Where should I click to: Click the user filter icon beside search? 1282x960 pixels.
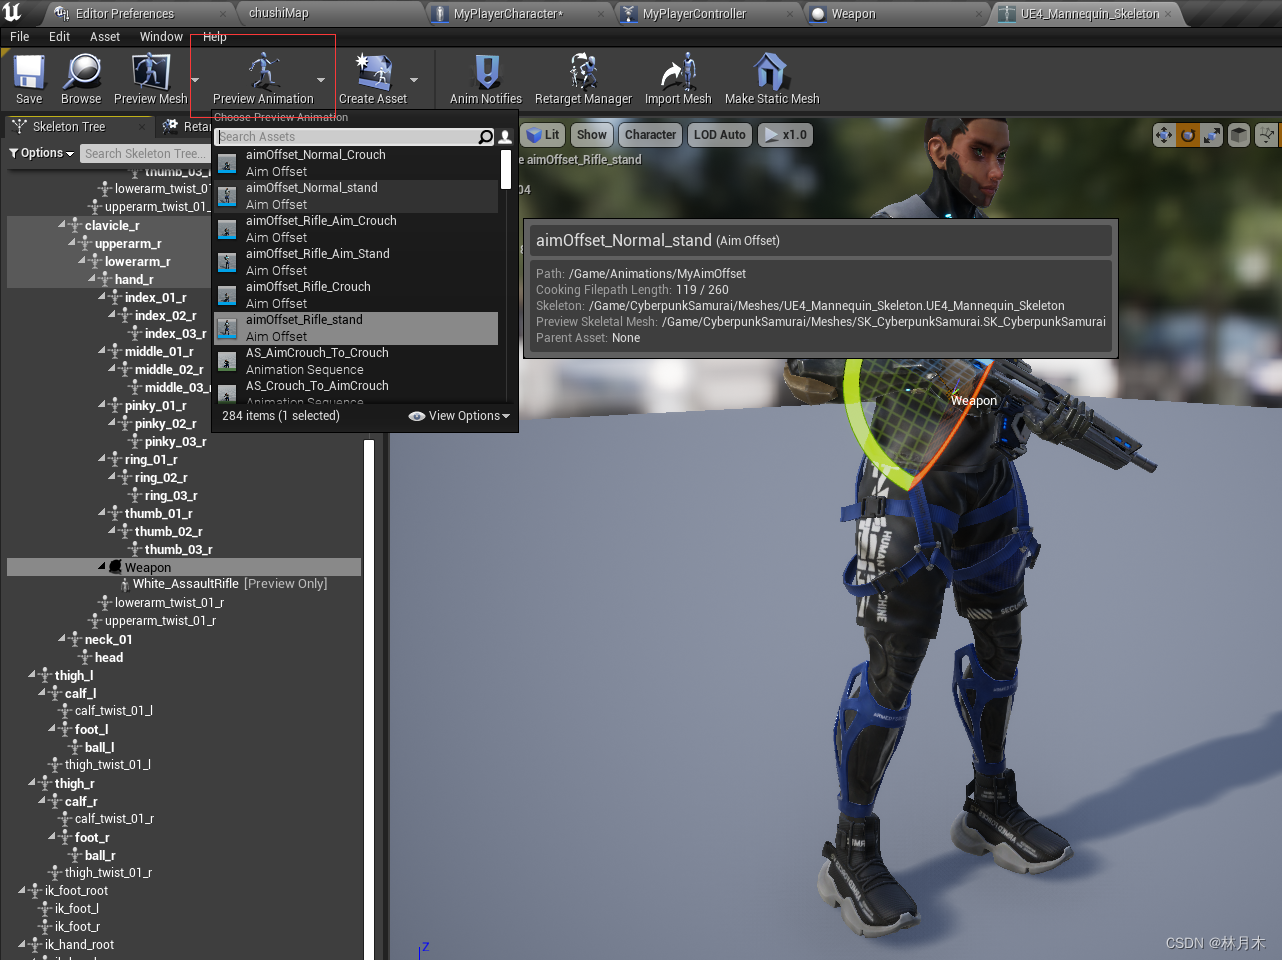(x=505, y=137)
